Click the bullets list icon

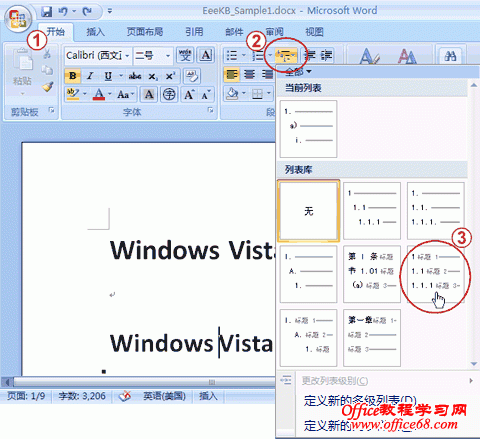(x=232, y=55)
